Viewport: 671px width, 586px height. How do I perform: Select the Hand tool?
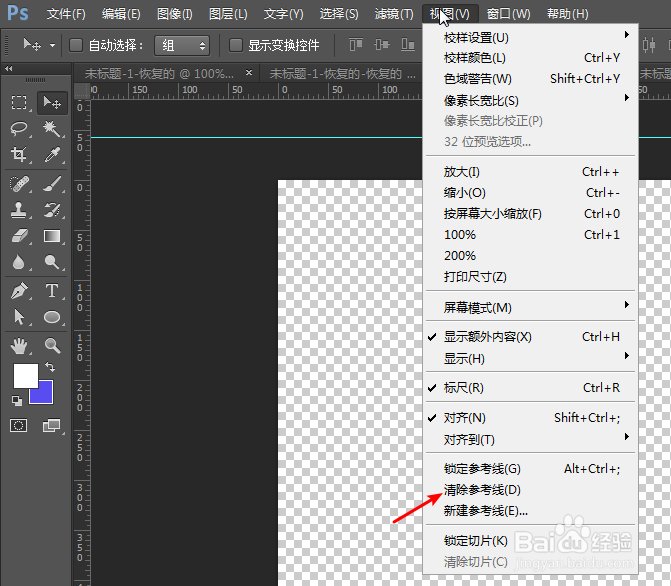[x=19, y=346]
